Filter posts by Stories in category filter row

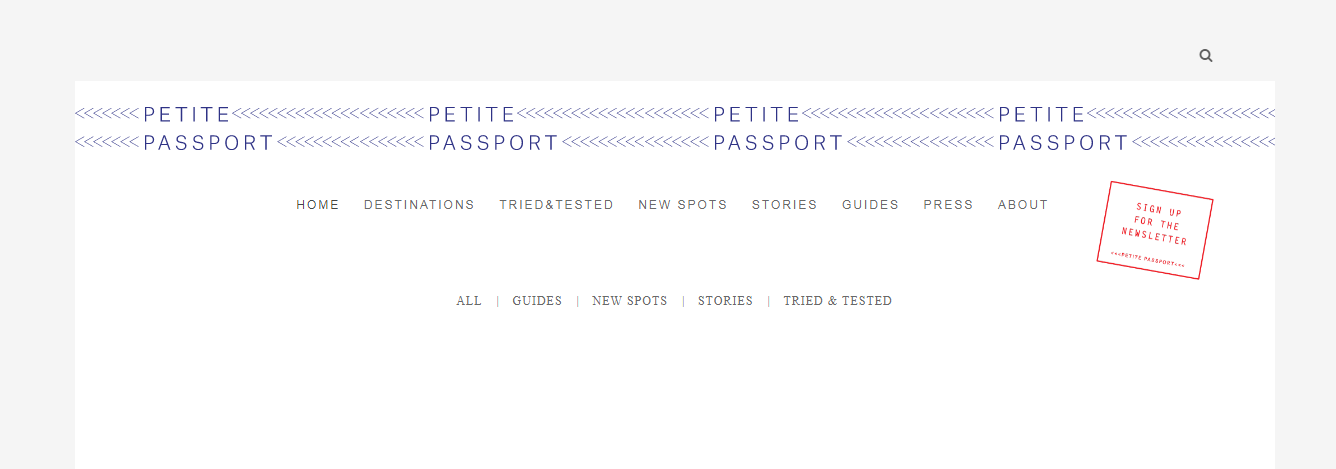(x=725, y=301)
